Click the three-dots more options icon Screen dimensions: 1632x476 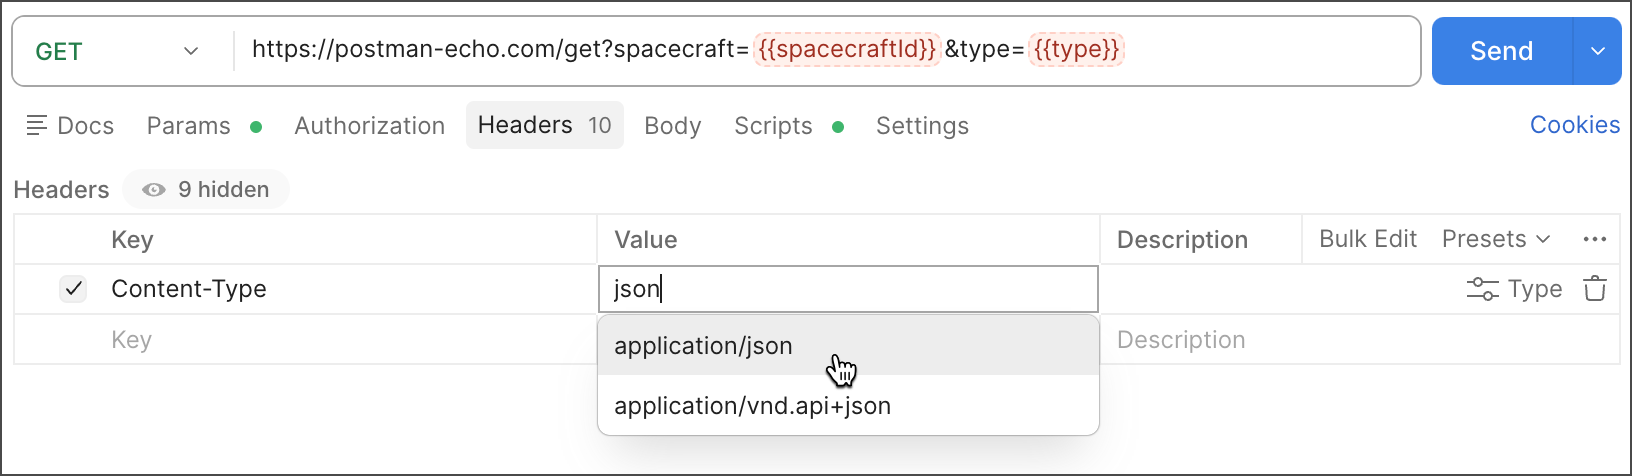click(x=1594, y=239)
